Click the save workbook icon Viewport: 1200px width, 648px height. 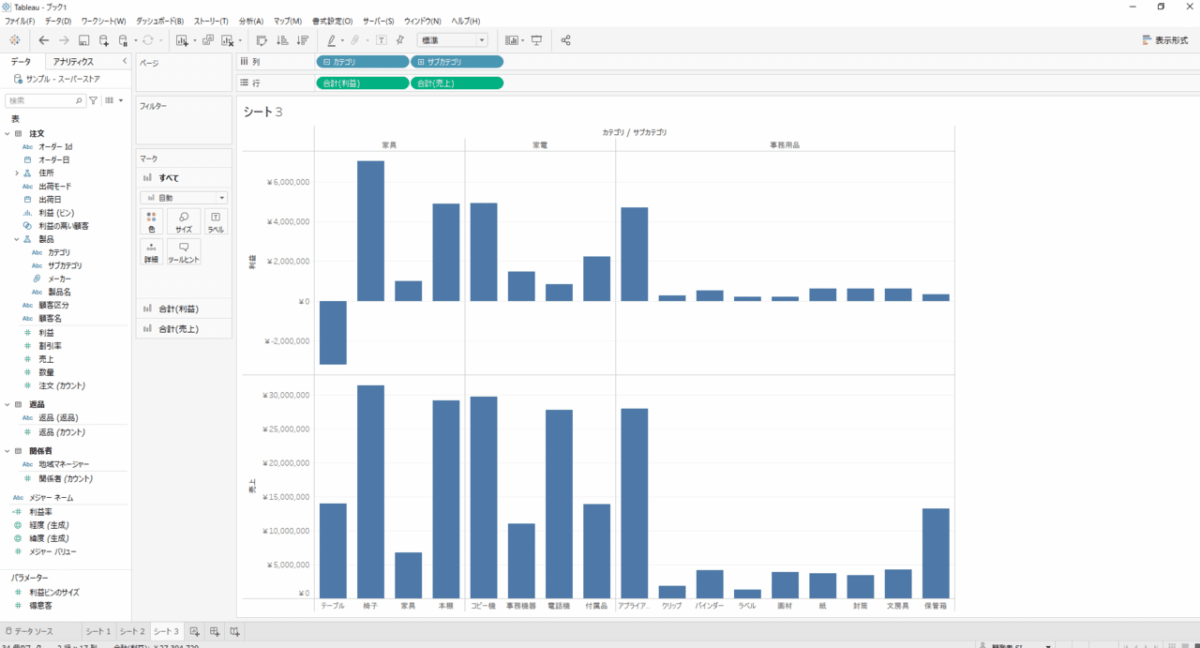point(84,40)
